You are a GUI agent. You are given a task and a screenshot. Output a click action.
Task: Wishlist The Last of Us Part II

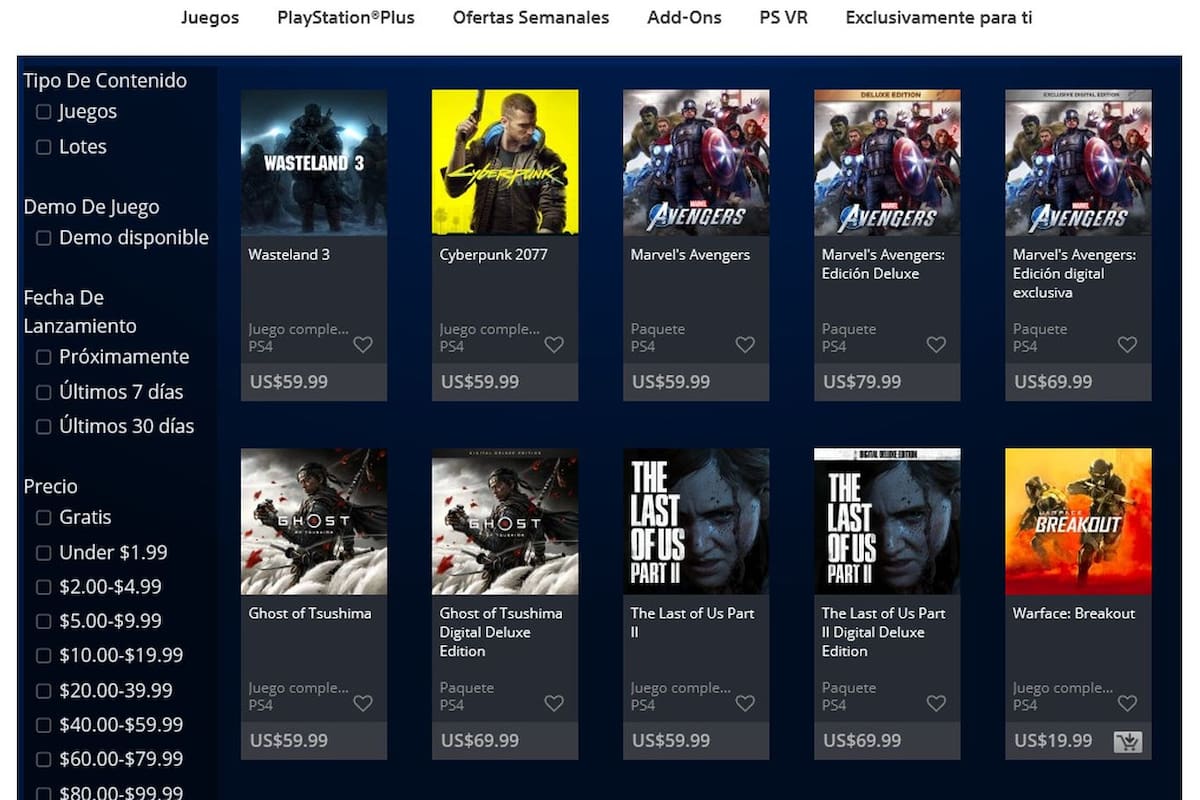pos(745,703)
